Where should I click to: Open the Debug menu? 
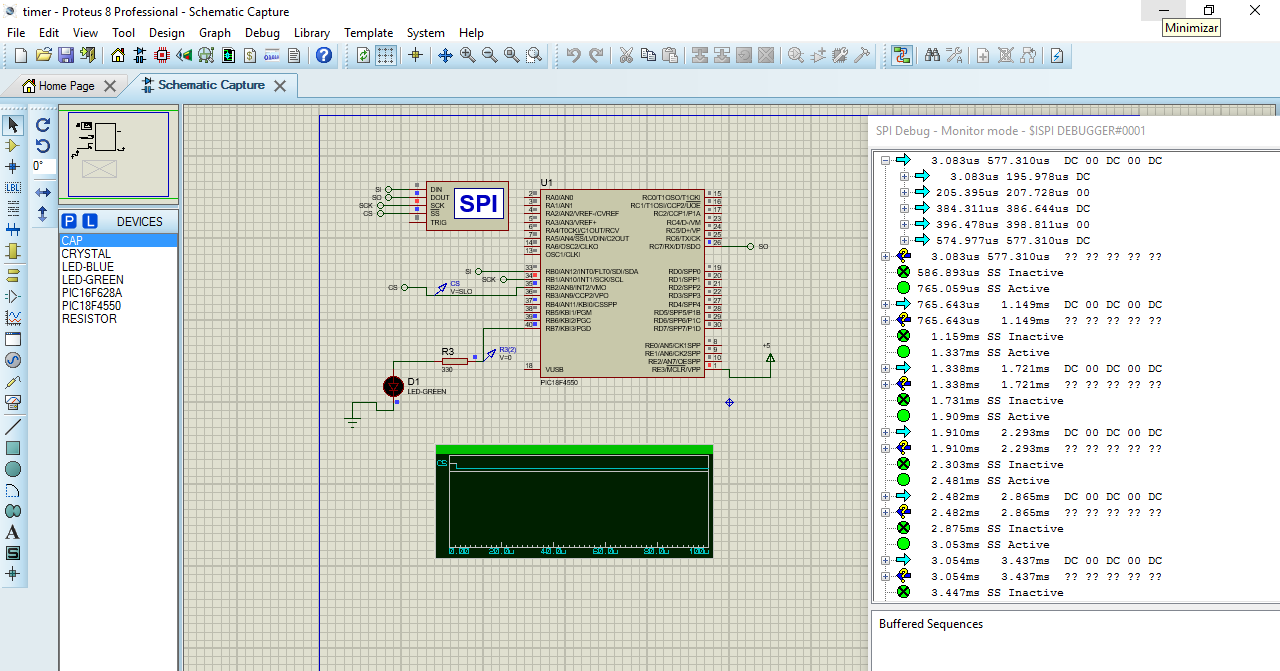point(262,32)
